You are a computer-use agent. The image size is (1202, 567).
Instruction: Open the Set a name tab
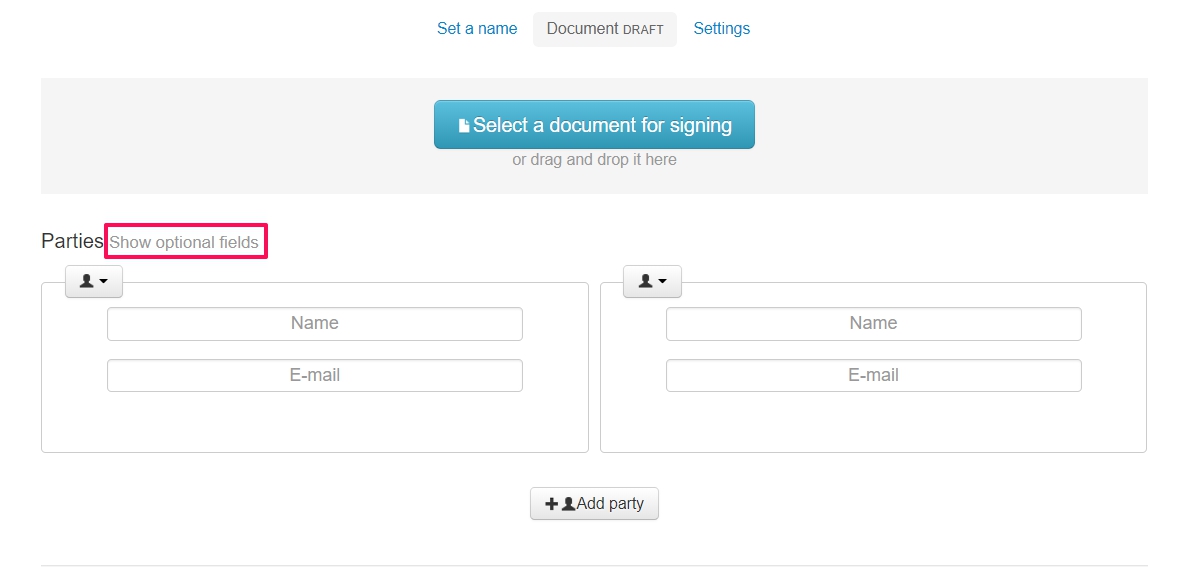click(477, 29)
